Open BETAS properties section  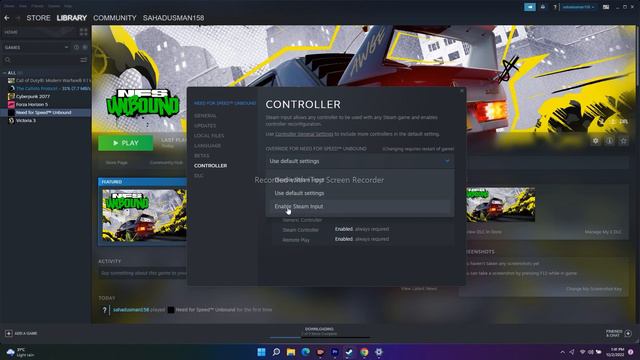point(202,156)
